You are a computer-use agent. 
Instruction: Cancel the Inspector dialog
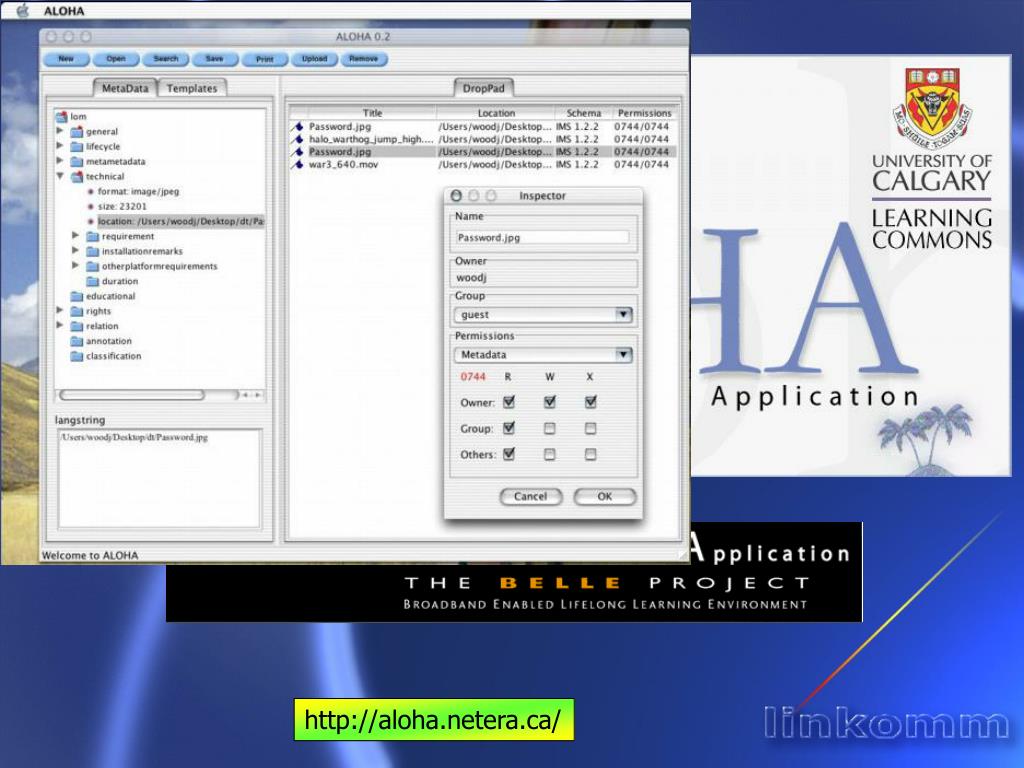(x=530, y=496)
